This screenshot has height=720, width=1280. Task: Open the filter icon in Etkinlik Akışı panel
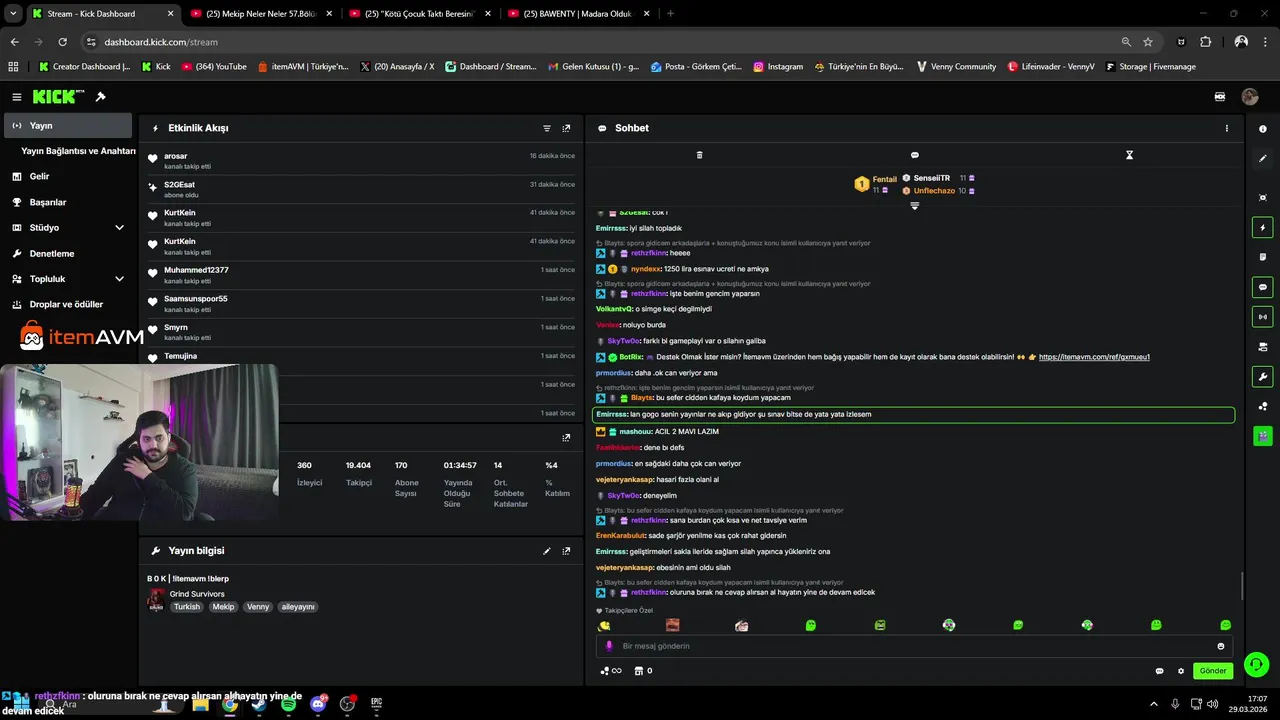click(x=547, y=128)
